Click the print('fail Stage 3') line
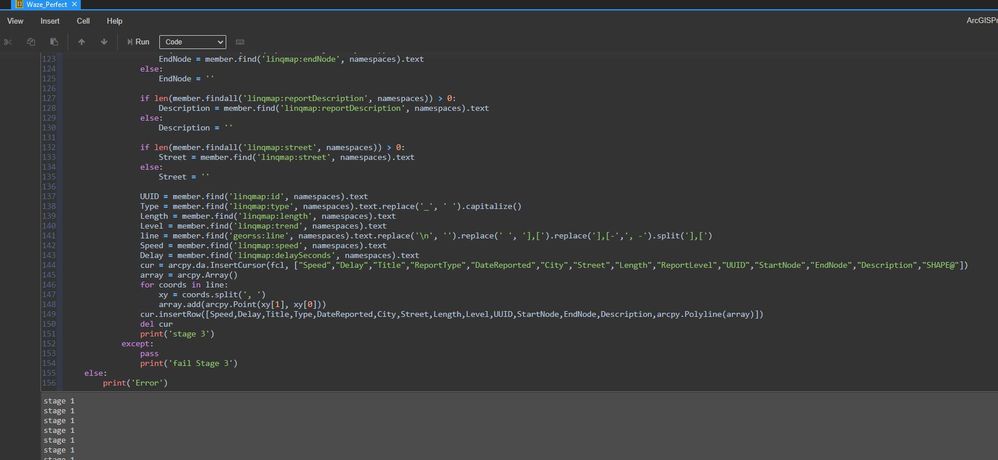 tap(189, 363)
